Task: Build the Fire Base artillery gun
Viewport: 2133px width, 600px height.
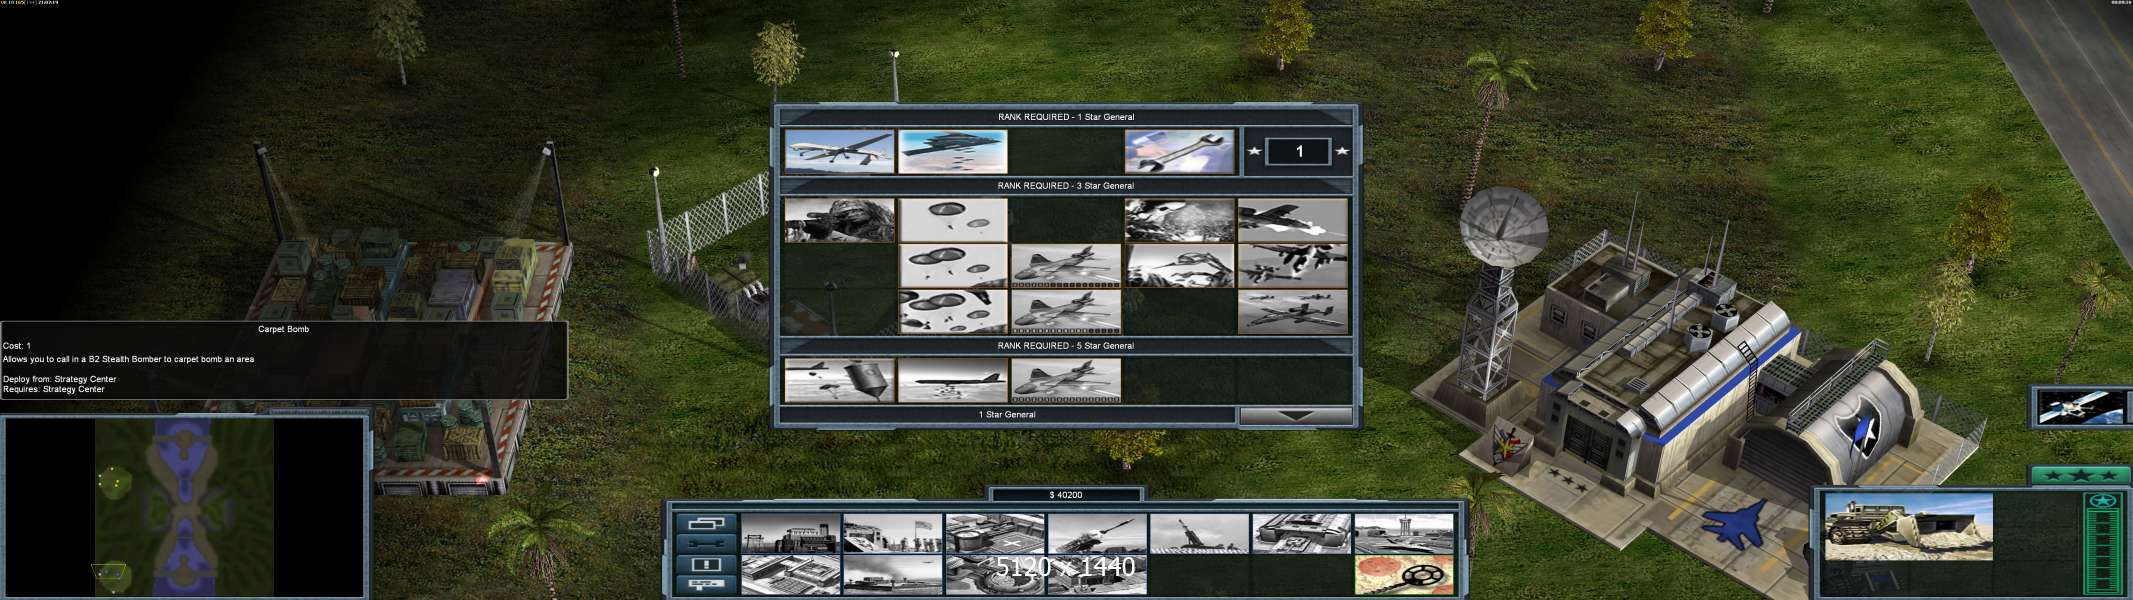Action: [1199, 534]
